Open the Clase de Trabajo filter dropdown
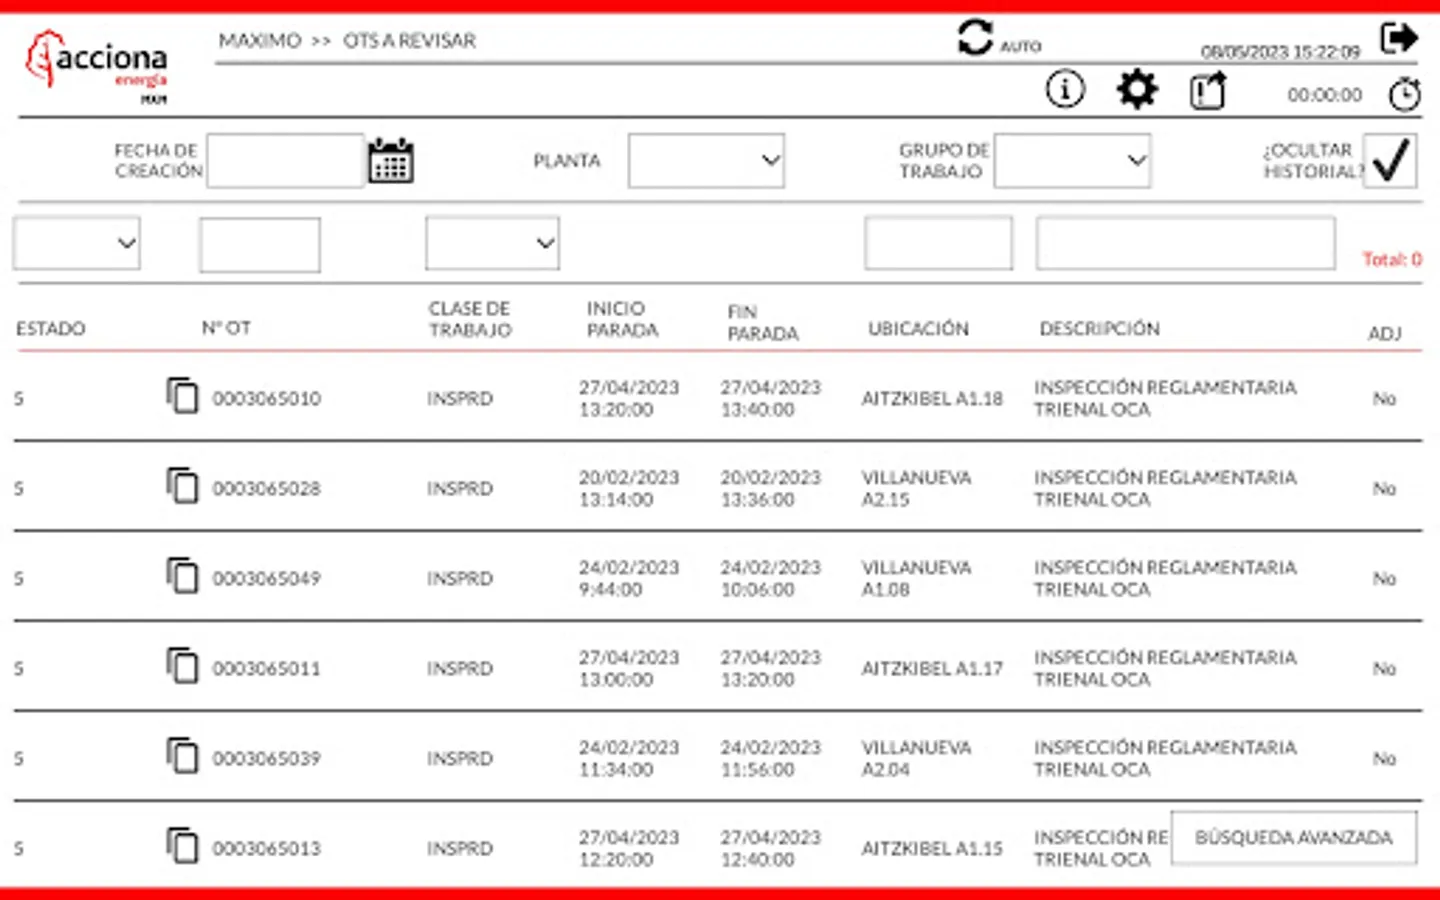The image size is (1440, 900). [x=492, y=243]
